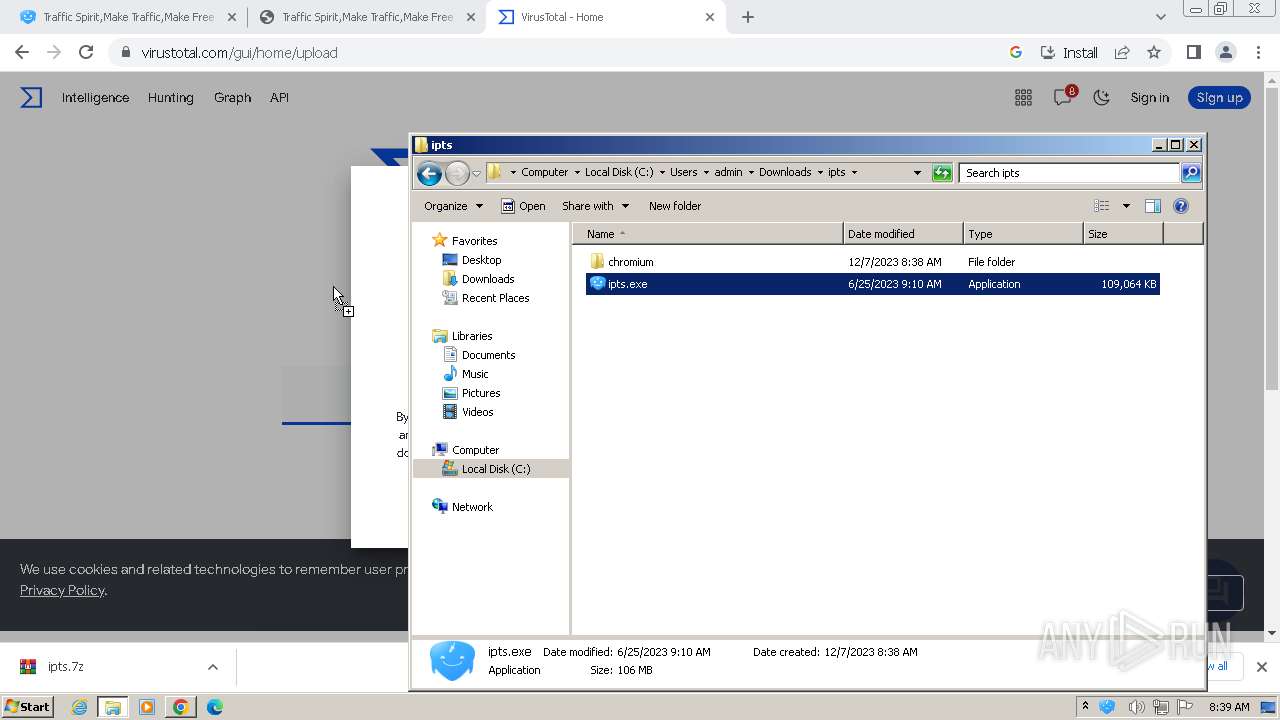
Task: Open Chrome three-dot menu
Action: [1258, 52]
